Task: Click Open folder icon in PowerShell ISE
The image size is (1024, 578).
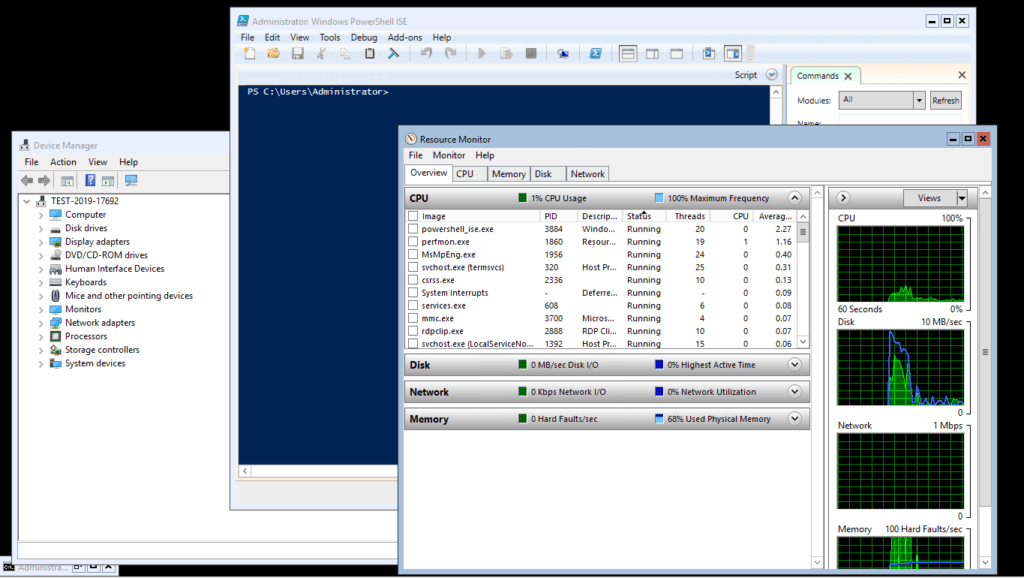Action: coord(274,54)
